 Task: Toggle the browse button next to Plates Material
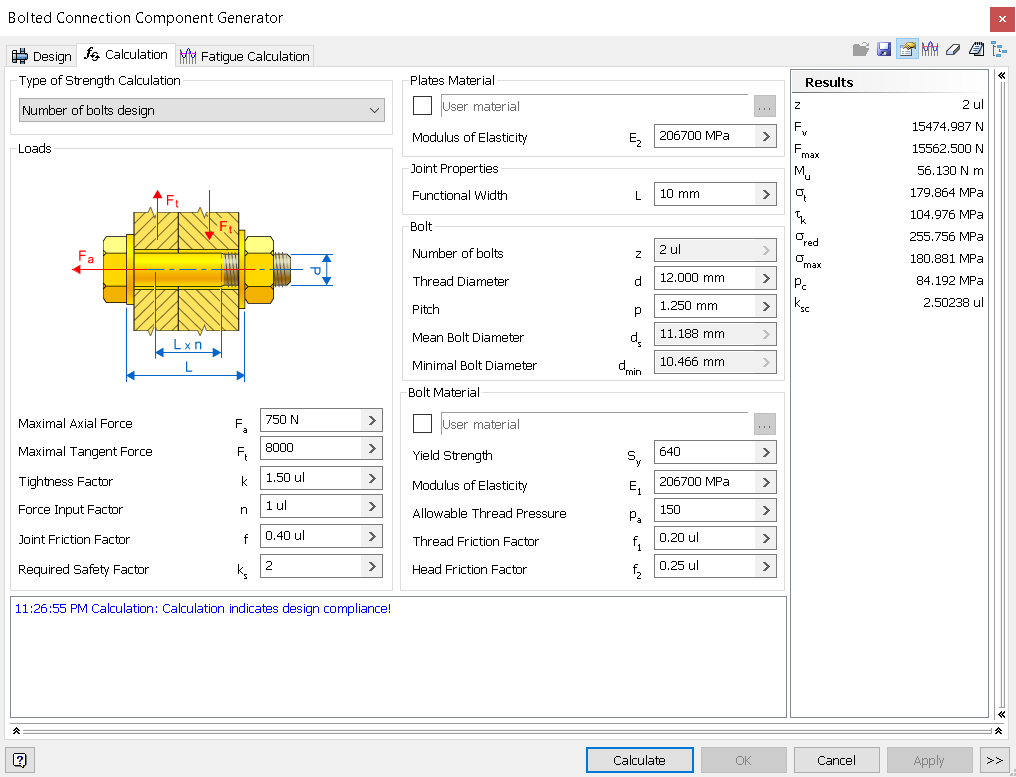click(764, 105)
